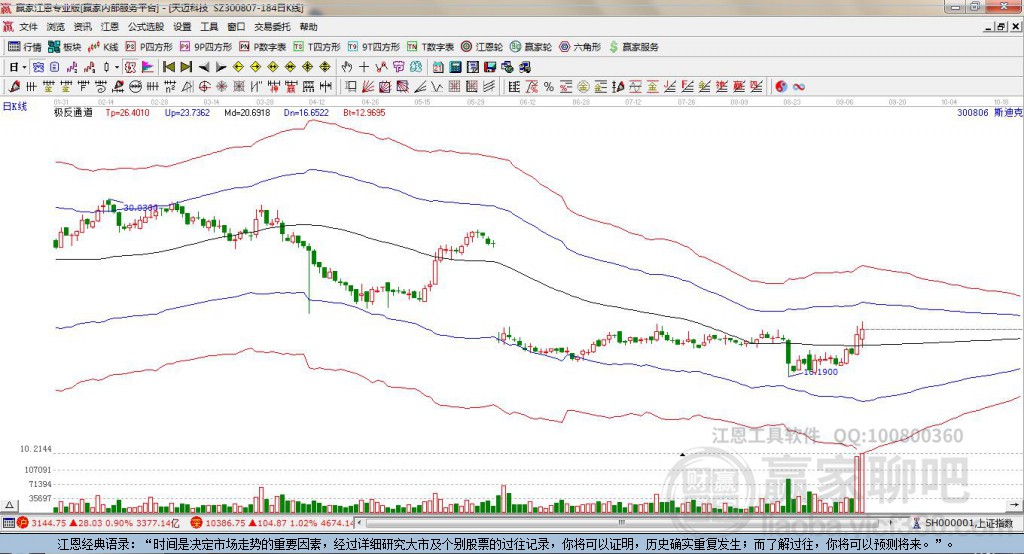Open the T数字表 tool
This screenshot has height=554, width=1024.
point(430,47)
